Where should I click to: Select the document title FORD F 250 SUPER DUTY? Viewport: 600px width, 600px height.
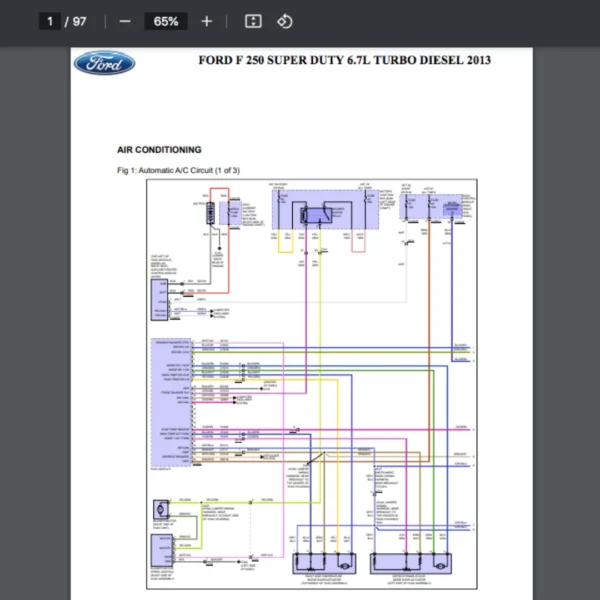tap(345, 61)
